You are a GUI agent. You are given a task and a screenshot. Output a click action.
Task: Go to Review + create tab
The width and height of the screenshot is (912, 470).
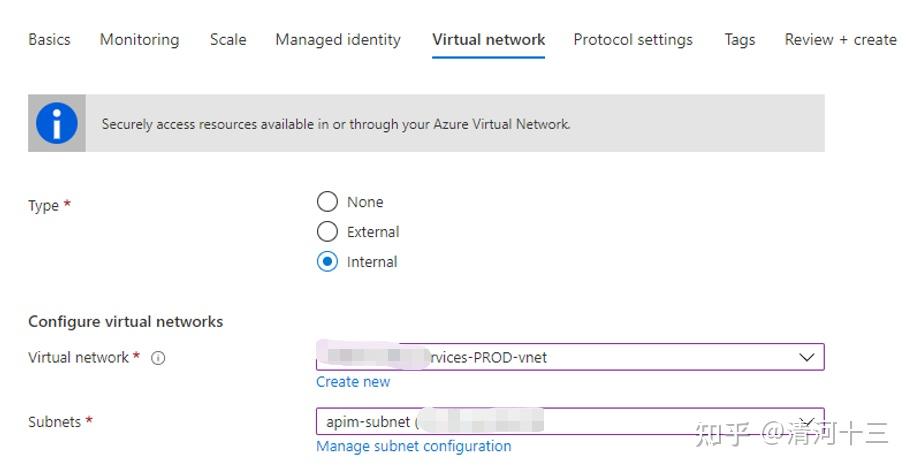tap(840, 40)
